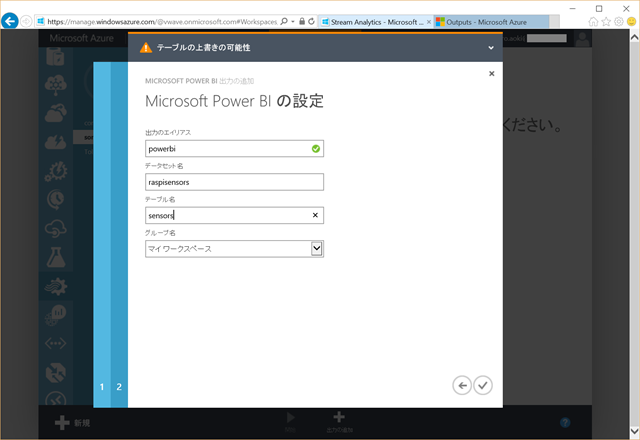The height and width of the screenshot is (440, 640).
Task: Click the warning text テーブルの上書きの可能性
Action: click(x=203, y=48)
